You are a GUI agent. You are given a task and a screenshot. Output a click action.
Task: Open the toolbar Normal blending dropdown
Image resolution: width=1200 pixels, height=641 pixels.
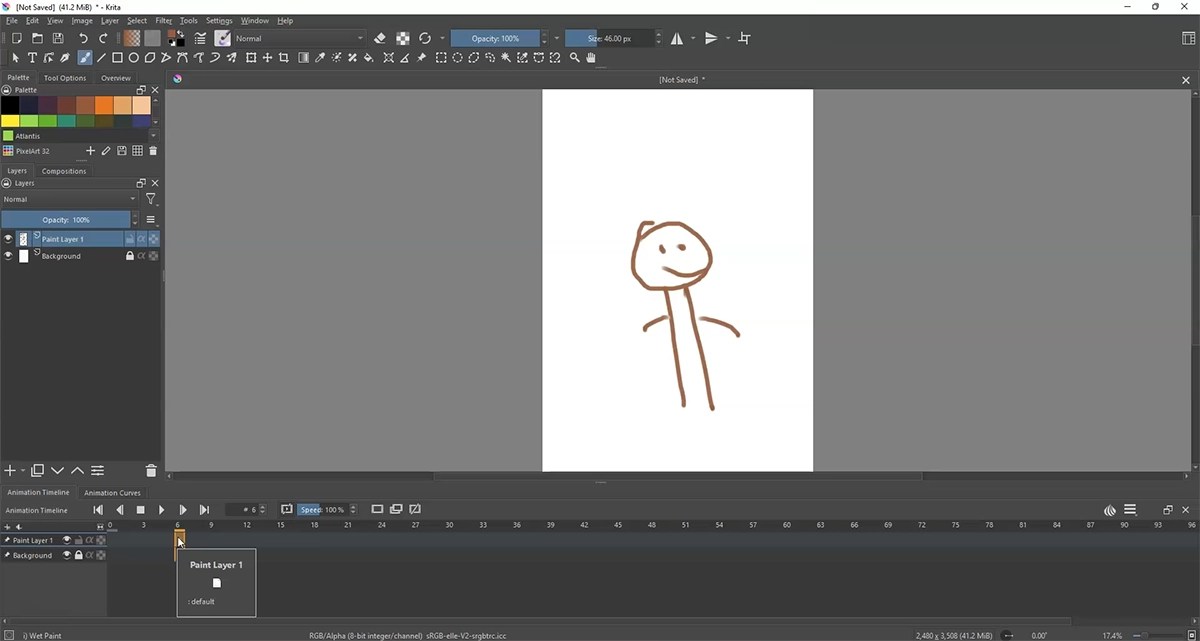pyautogui.click(x=300, y=38)
